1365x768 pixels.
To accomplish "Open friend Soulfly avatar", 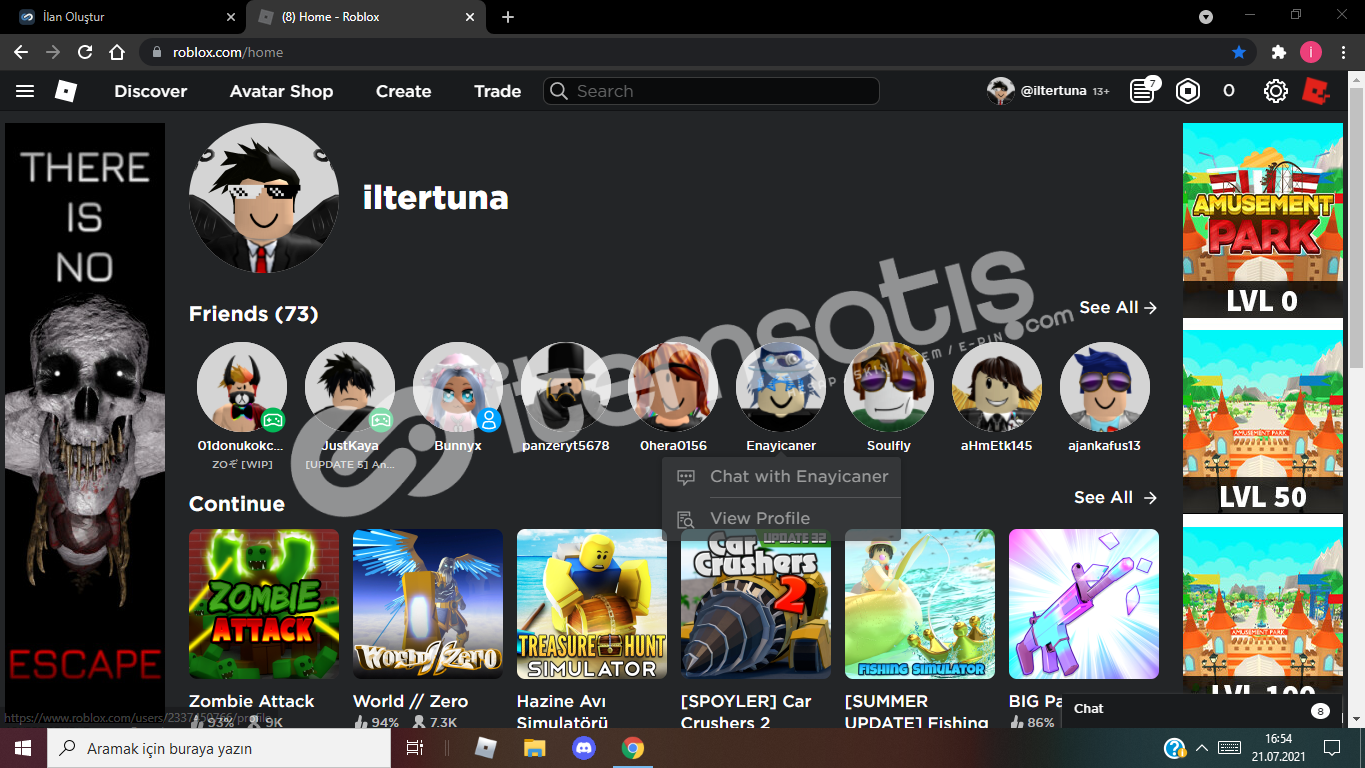I will tap(889, 387).
